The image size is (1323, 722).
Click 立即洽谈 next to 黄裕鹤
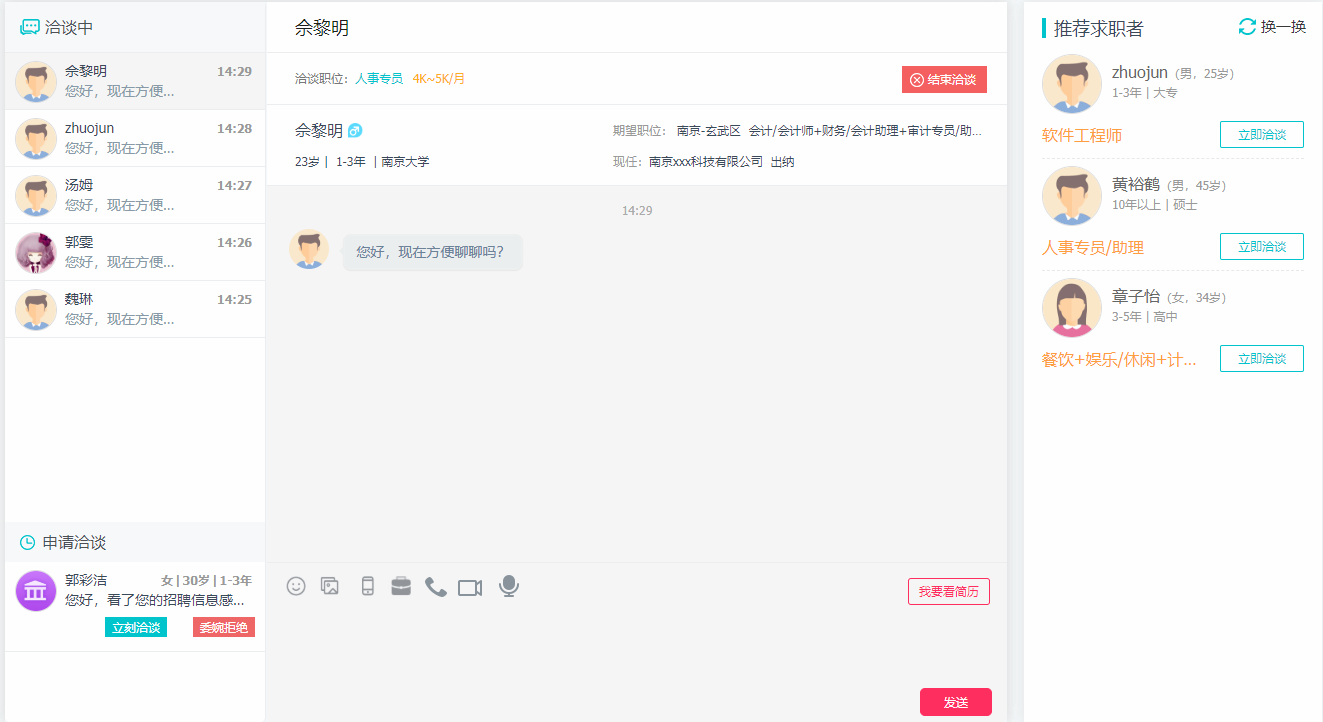point(1261,246)
